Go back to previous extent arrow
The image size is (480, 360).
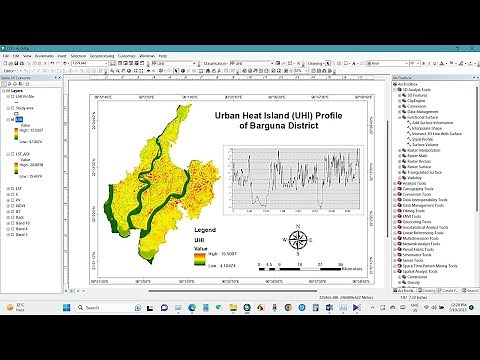[x=149, y=71]
